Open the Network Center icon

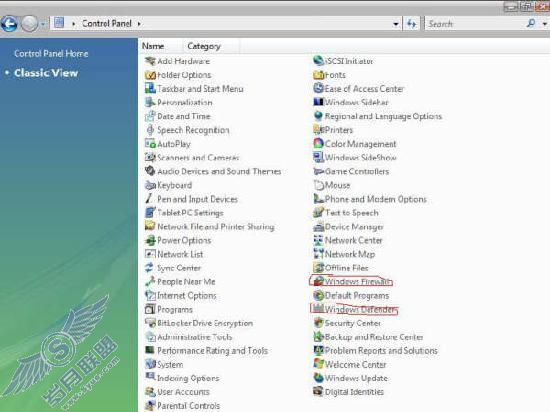click(x=318, y=241)
